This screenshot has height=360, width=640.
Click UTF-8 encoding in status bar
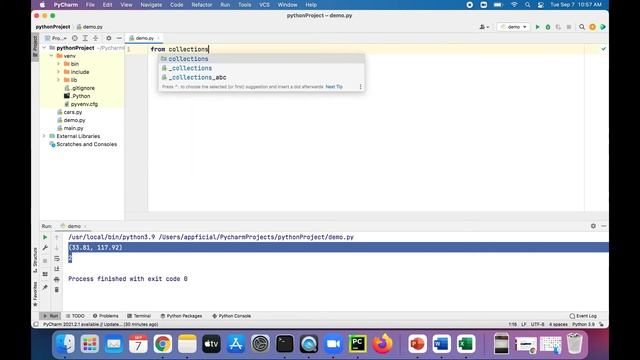click(x=538, y=324)
